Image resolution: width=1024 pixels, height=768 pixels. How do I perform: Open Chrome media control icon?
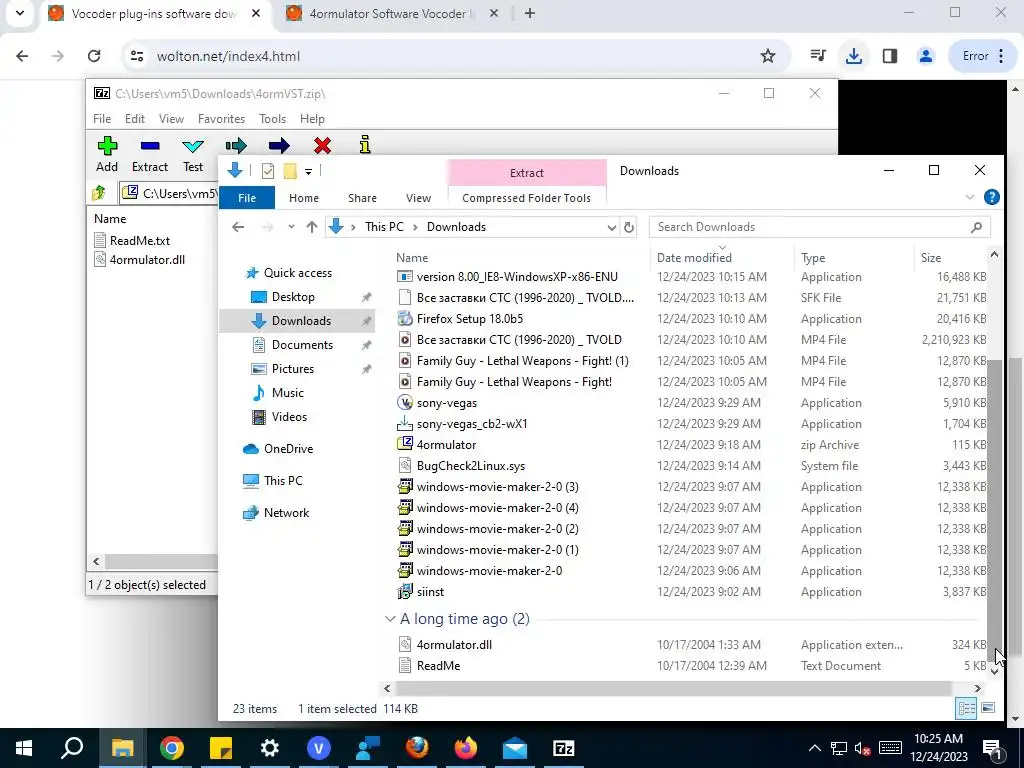pos(818,56)
